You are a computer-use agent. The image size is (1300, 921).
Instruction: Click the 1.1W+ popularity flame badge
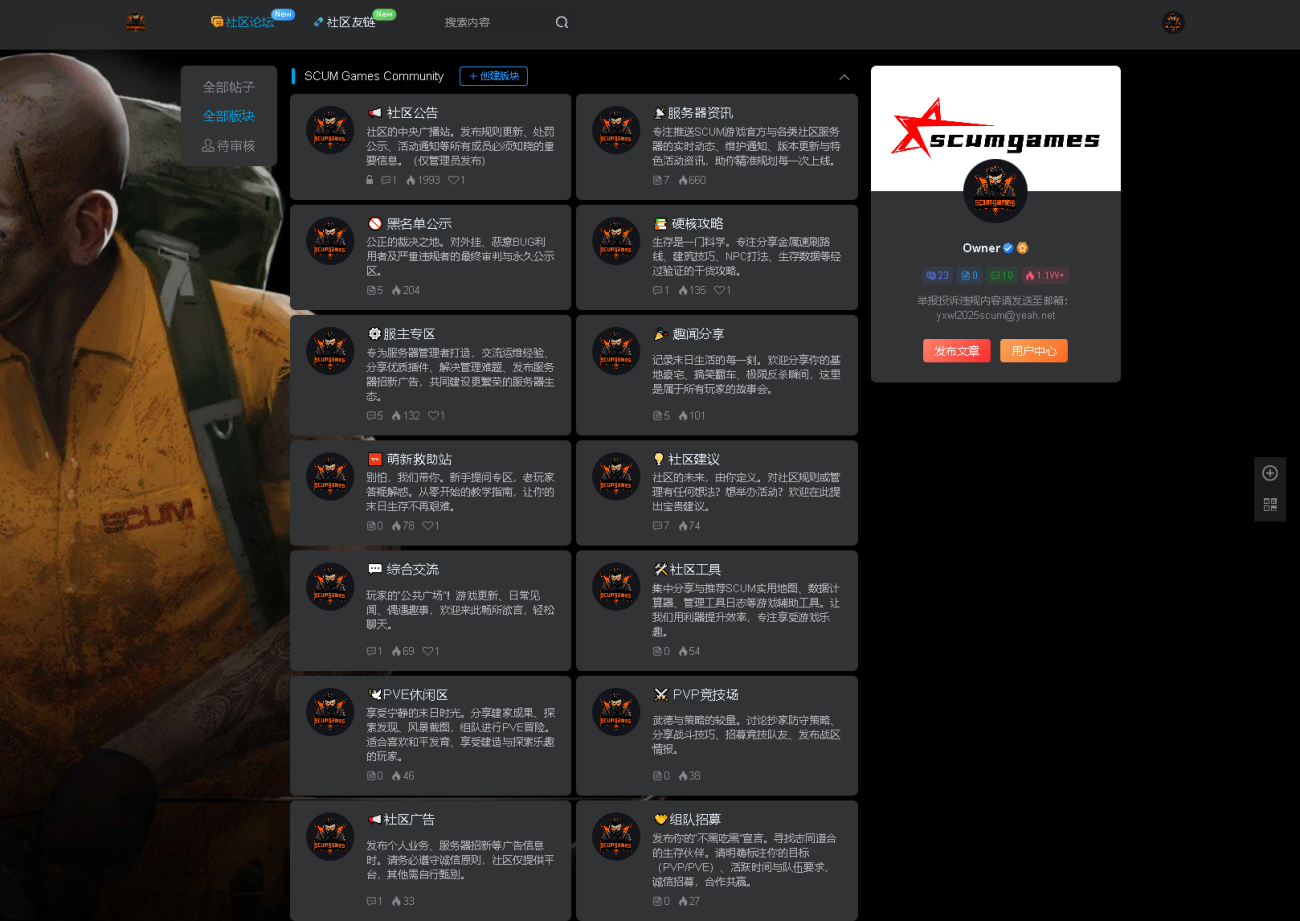click(1045, 275)
